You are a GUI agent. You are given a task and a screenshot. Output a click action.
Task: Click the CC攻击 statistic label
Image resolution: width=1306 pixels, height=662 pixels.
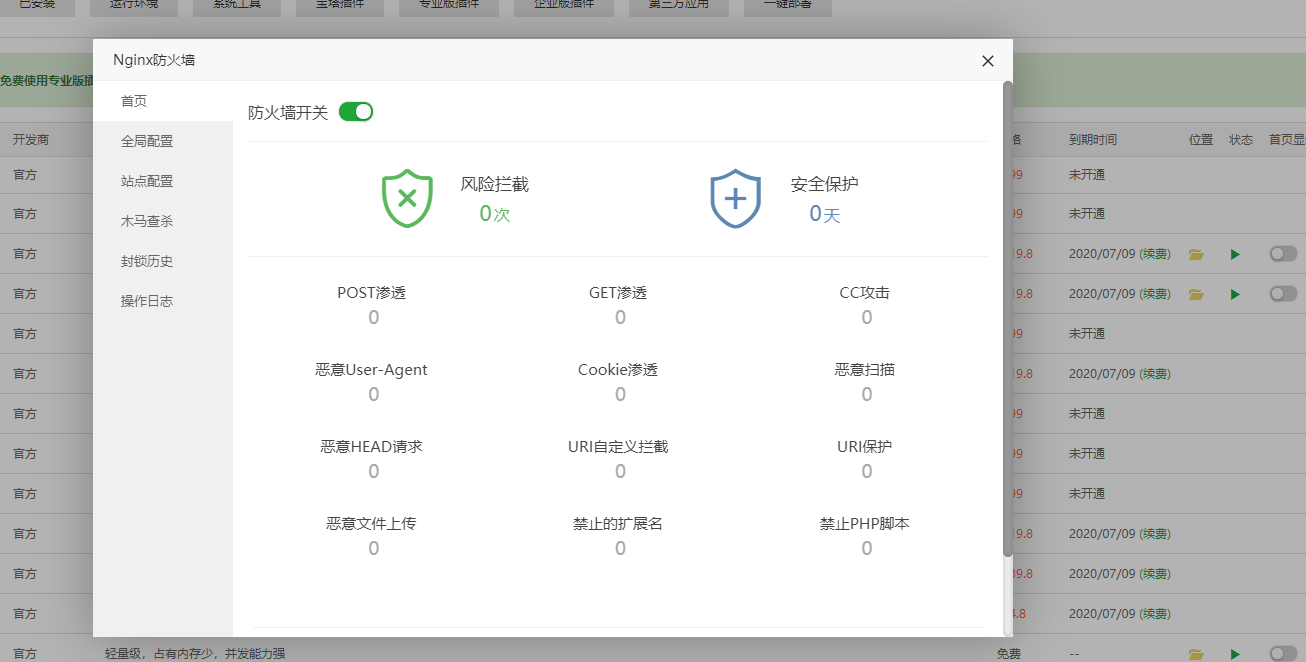[x=865, y=293]
